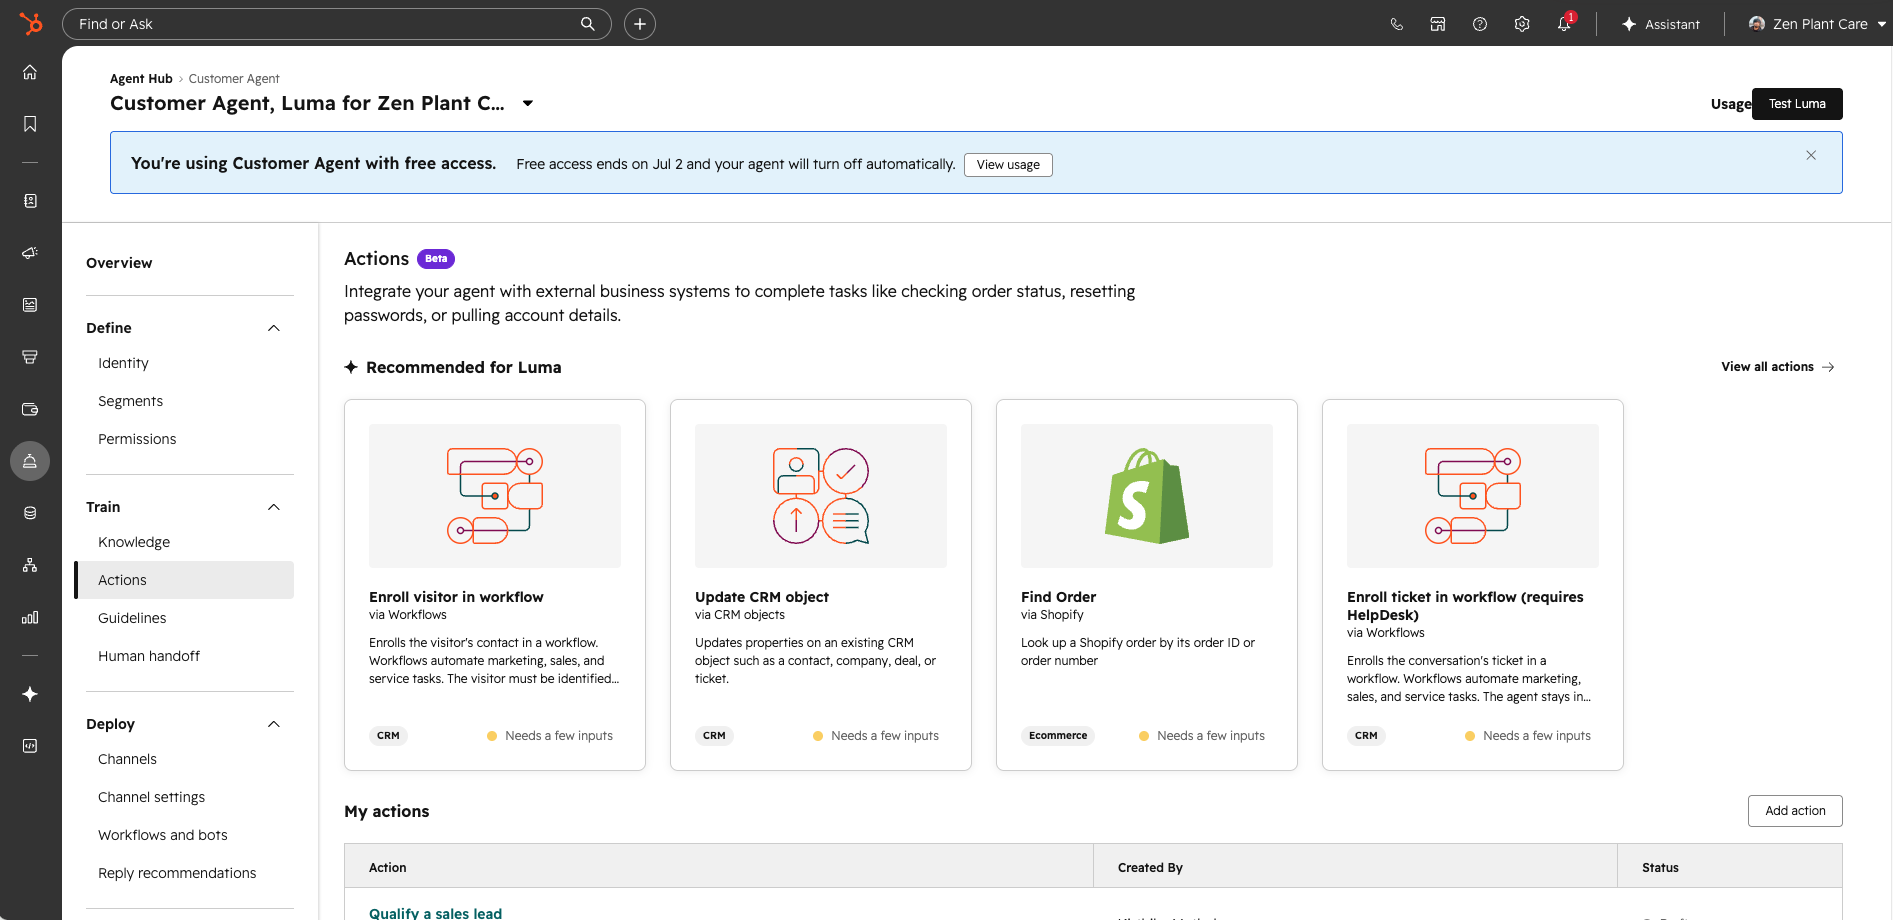Click the highlighted Service bell icon
The image size is (1893, 920).
30,461
